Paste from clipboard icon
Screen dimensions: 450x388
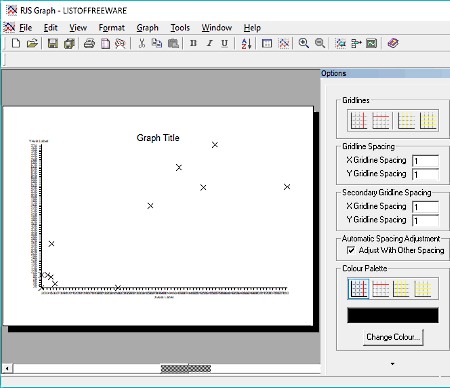[x=173, y=43]
